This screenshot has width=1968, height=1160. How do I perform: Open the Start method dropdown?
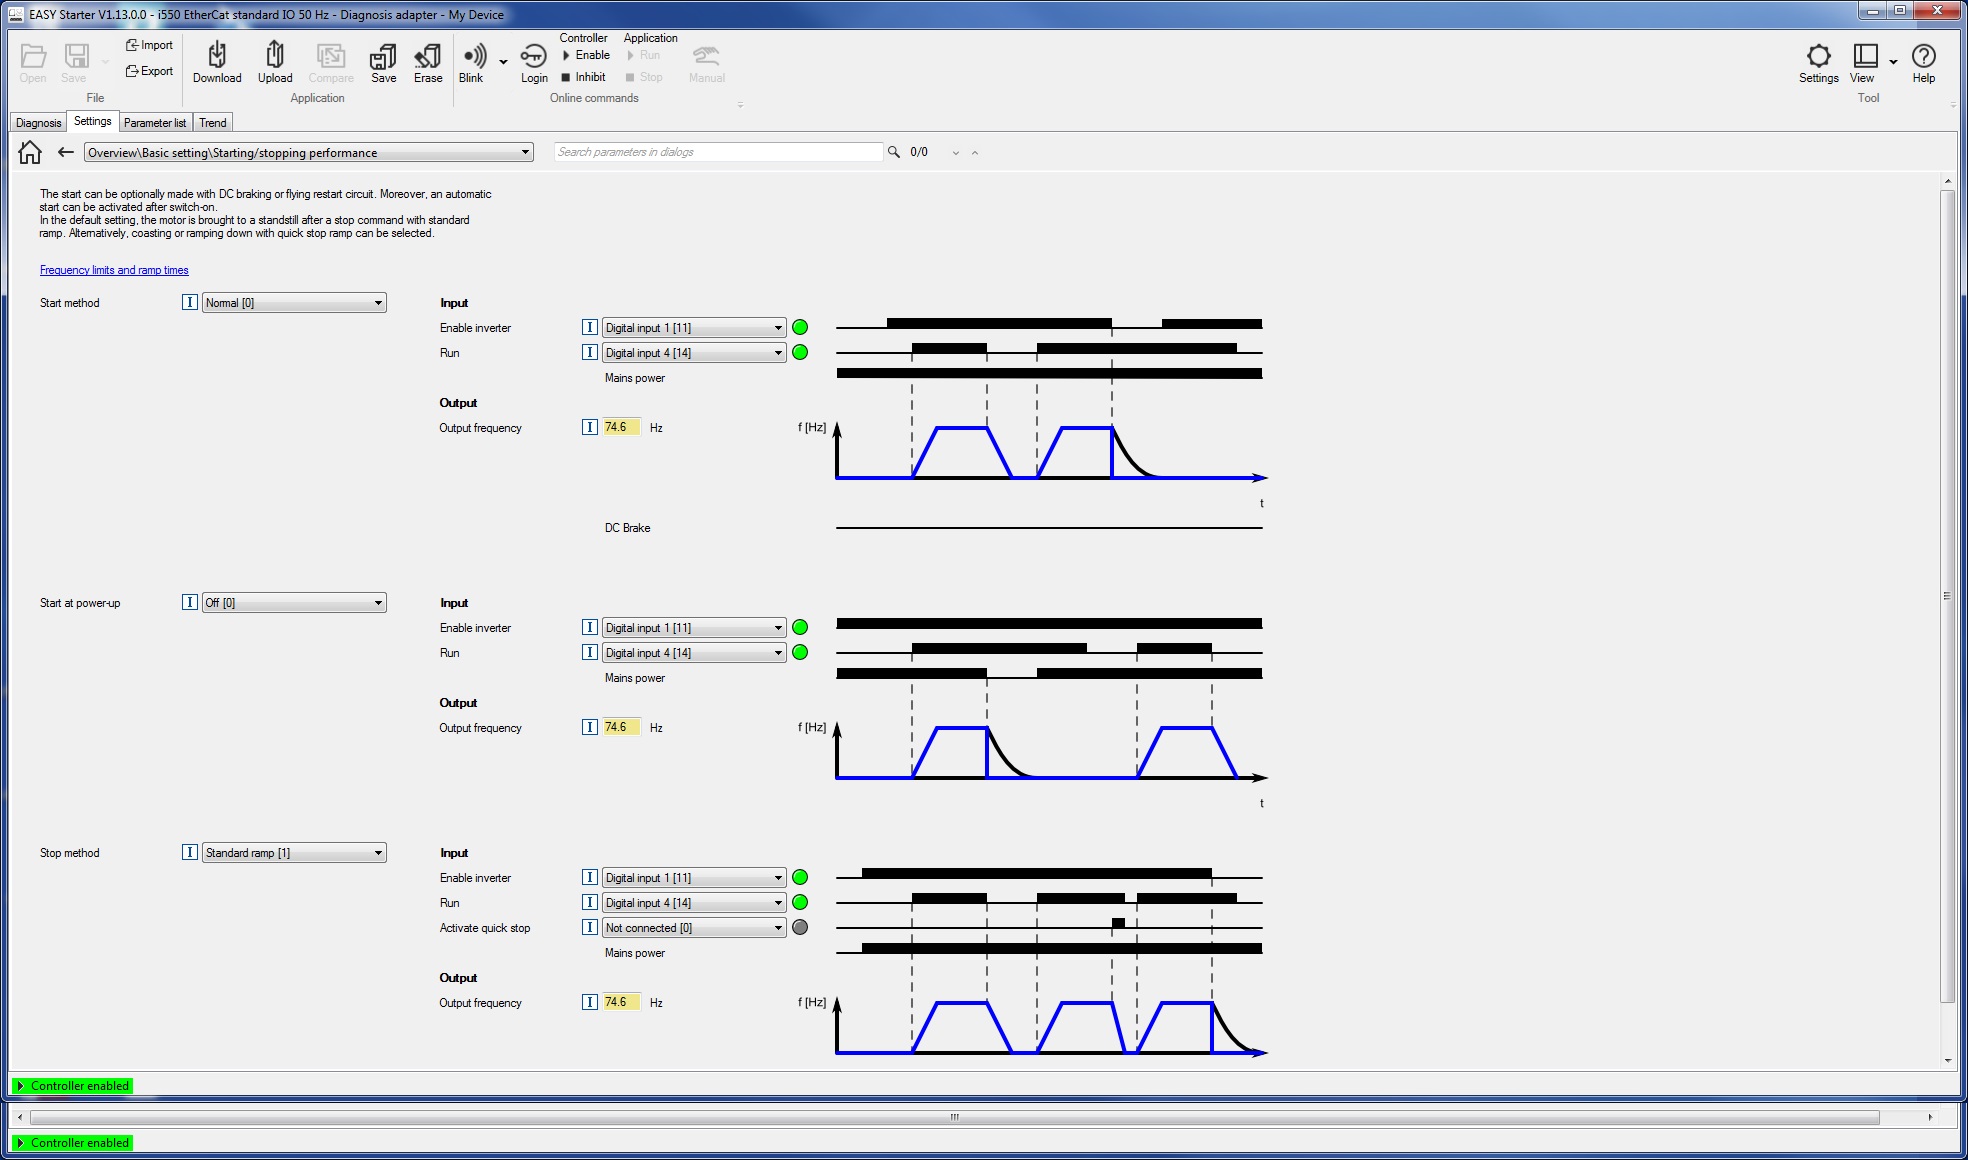coord(294,303)
